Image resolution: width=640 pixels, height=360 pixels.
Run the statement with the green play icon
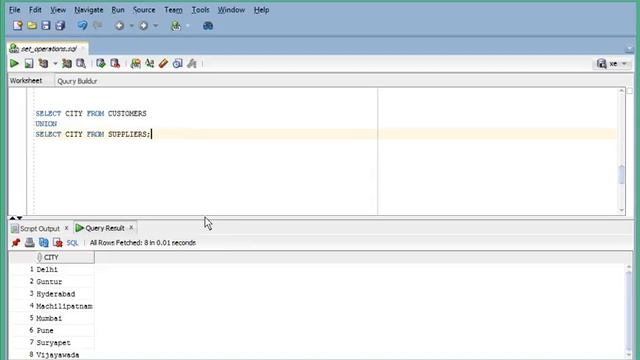pyautogui.click(x=14, y=64)
